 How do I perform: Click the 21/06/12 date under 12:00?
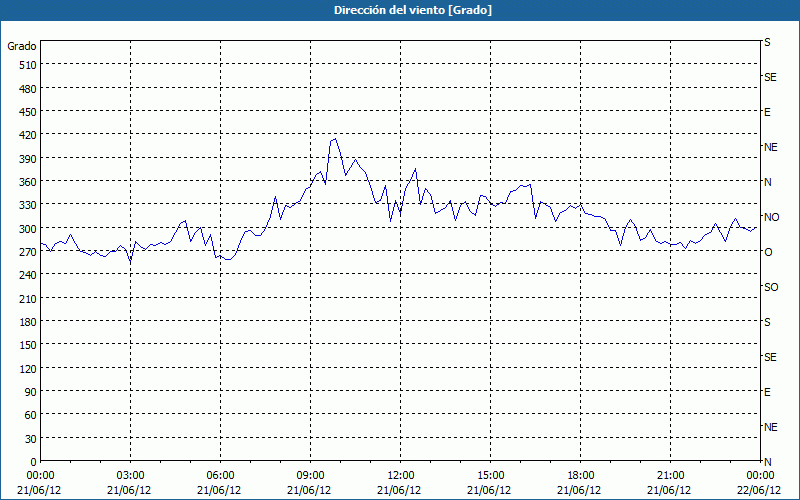pos(399,490)
